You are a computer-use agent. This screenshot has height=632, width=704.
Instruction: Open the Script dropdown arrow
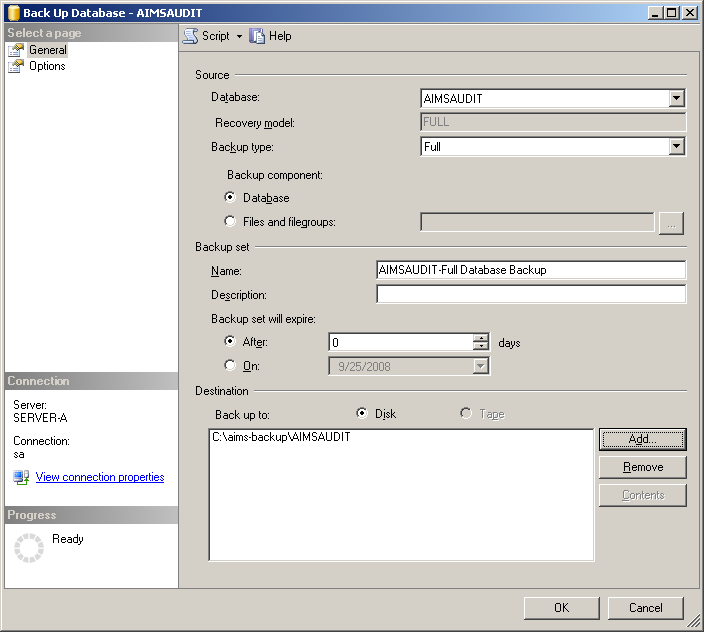click(239, 36)
